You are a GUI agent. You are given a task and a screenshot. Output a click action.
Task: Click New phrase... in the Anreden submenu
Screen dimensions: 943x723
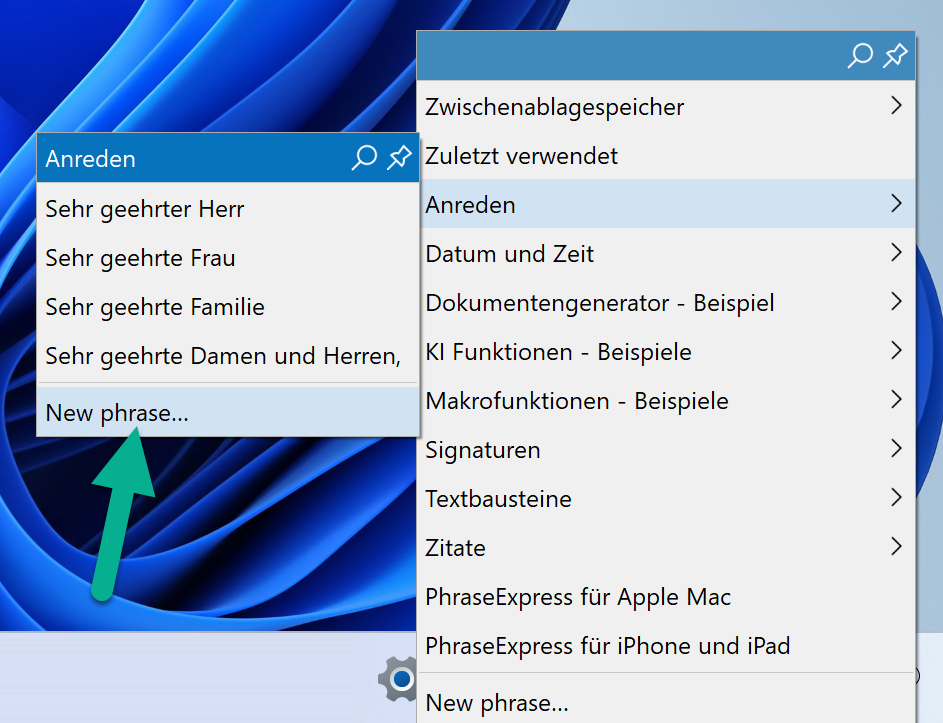(x=117, y=412)
